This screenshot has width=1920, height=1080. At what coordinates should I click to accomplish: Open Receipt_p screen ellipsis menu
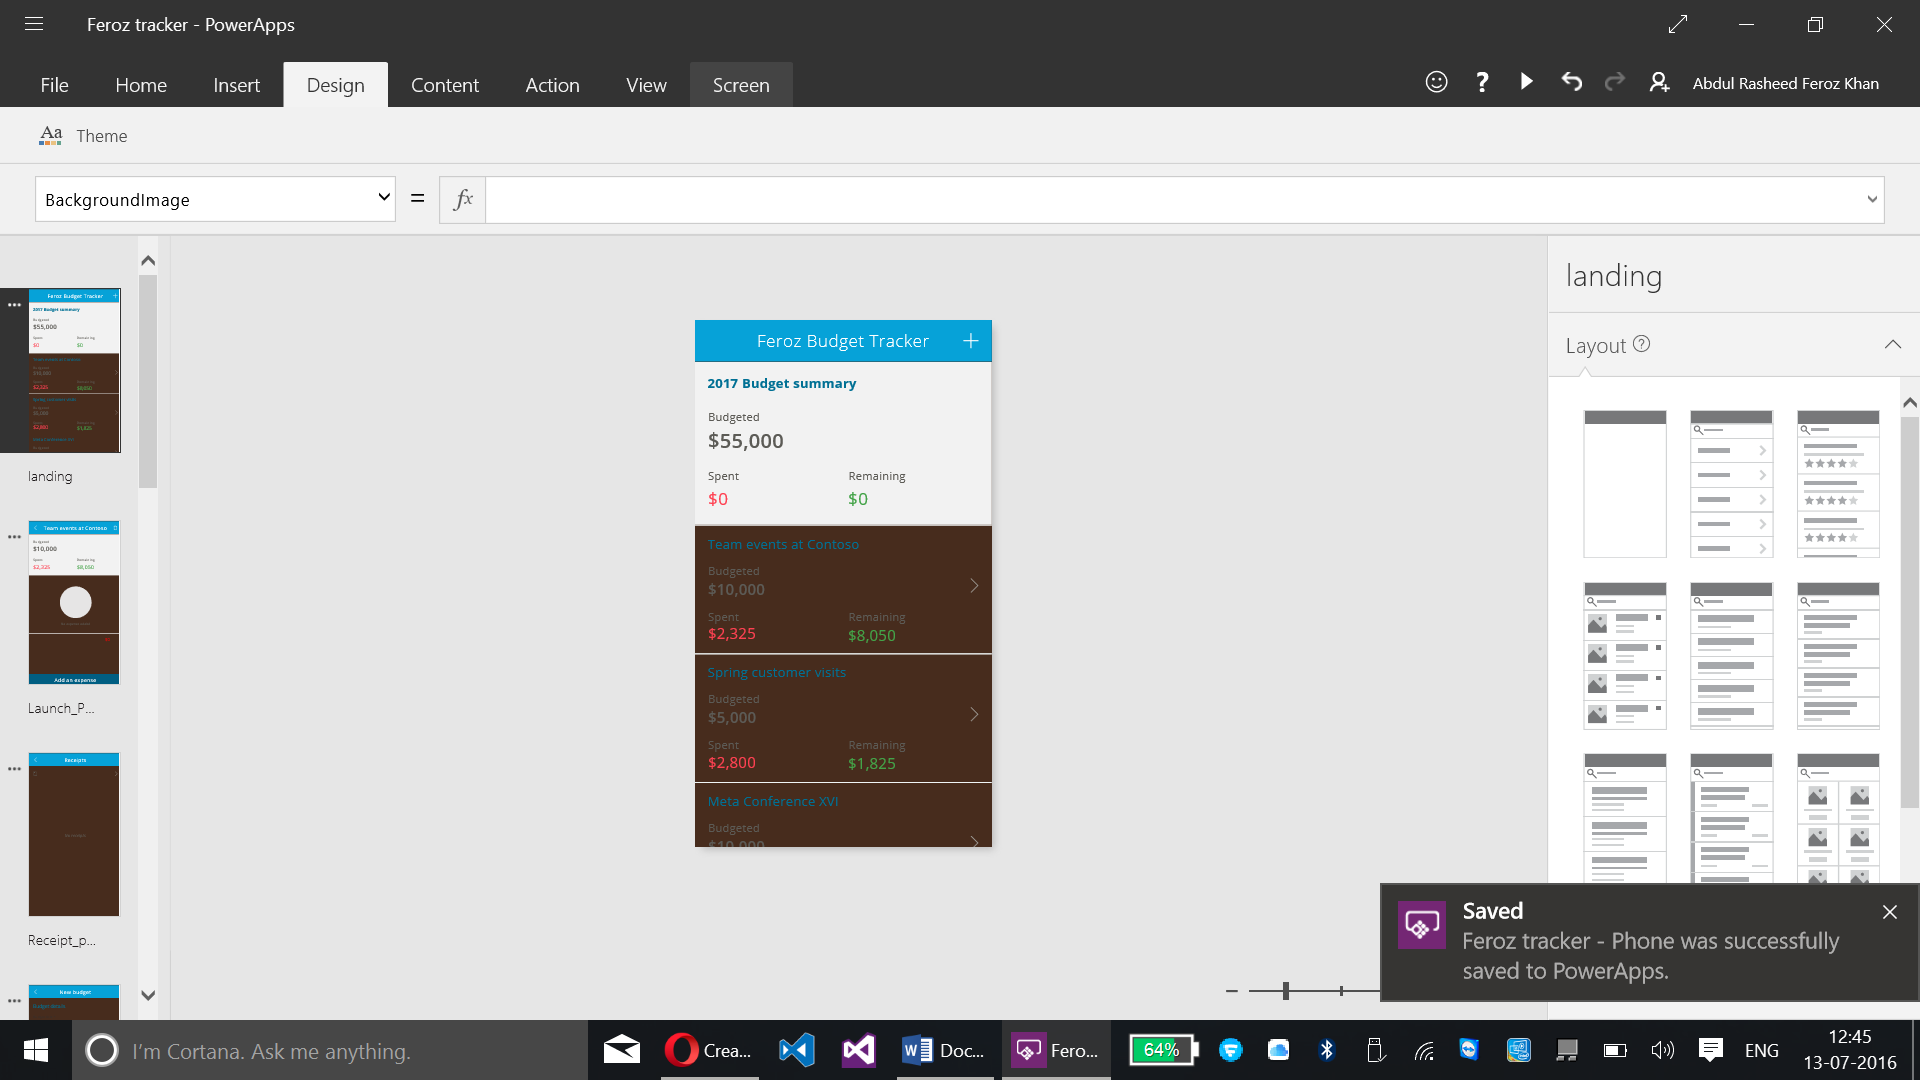pyautogui.click(x=14, y=769)
